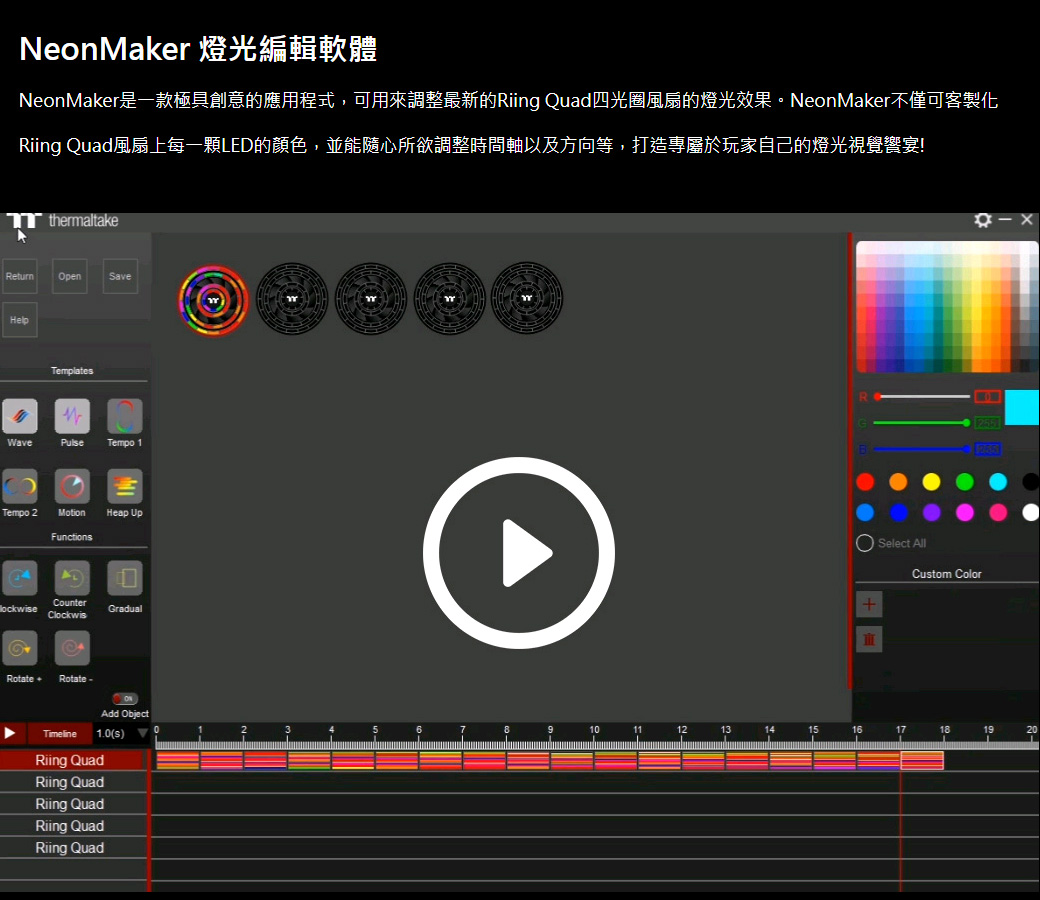Adjust the blue B slider
1040x900 pixels.
921,449
